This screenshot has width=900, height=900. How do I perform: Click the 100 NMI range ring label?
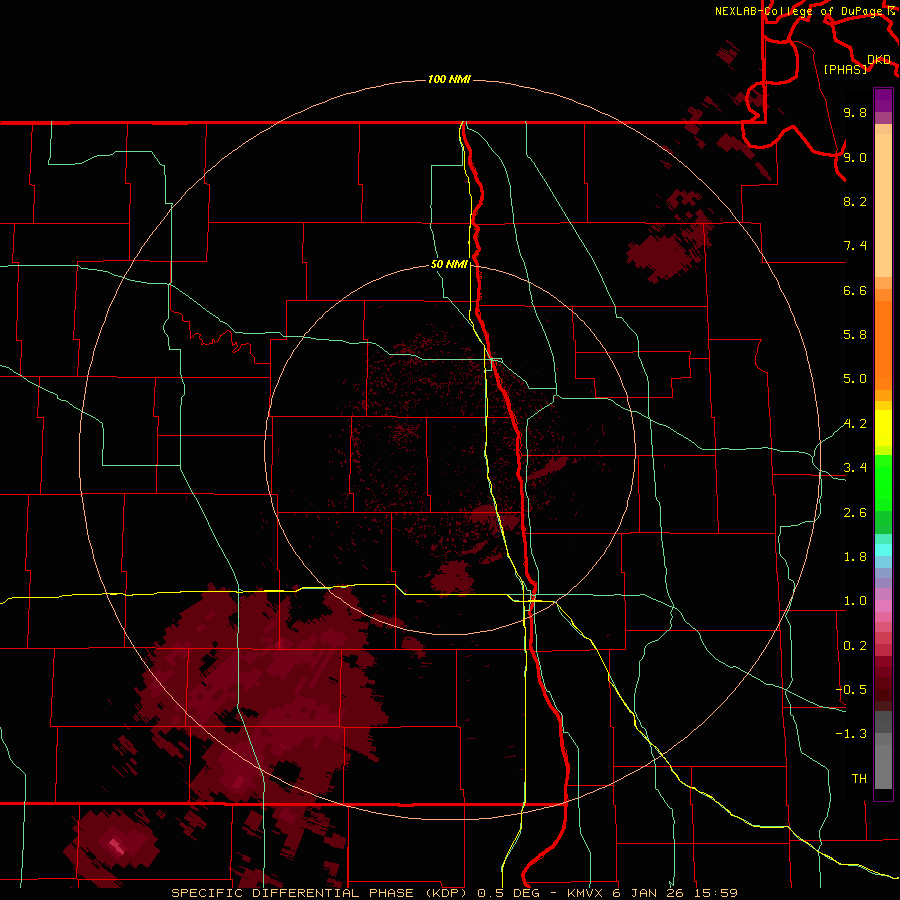click(x=449, y=79)
